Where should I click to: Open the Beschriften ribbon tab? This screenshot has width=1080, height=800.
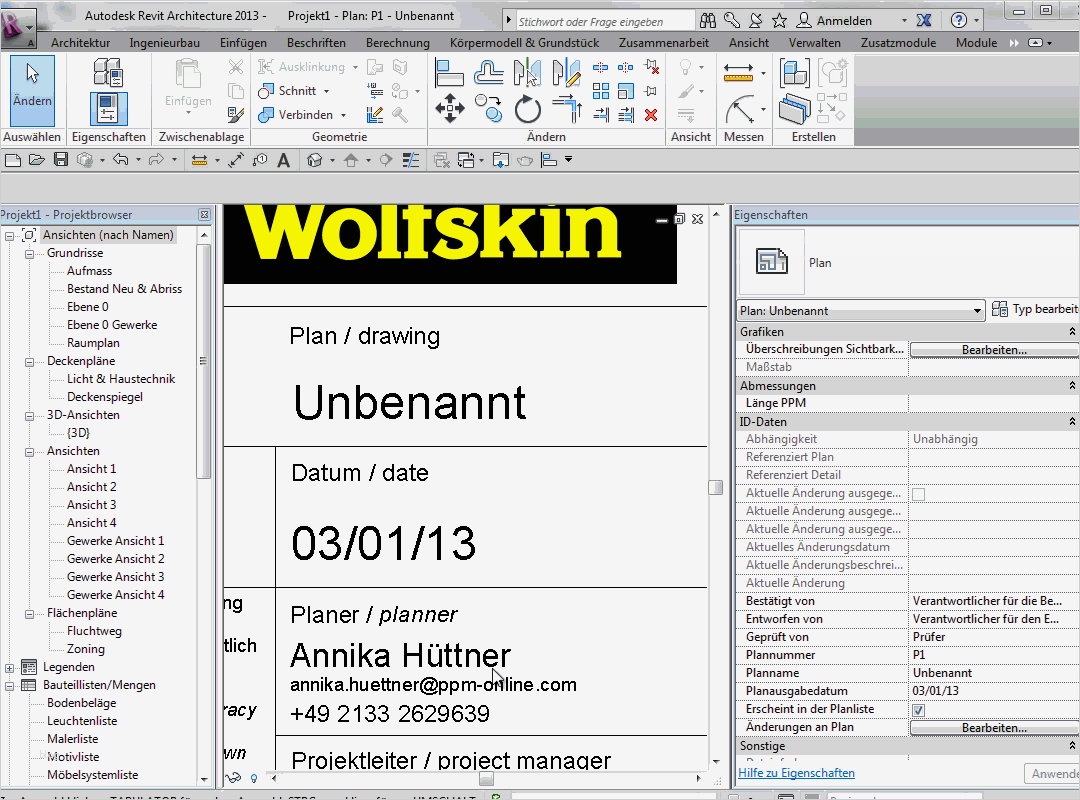pos(316,43)
